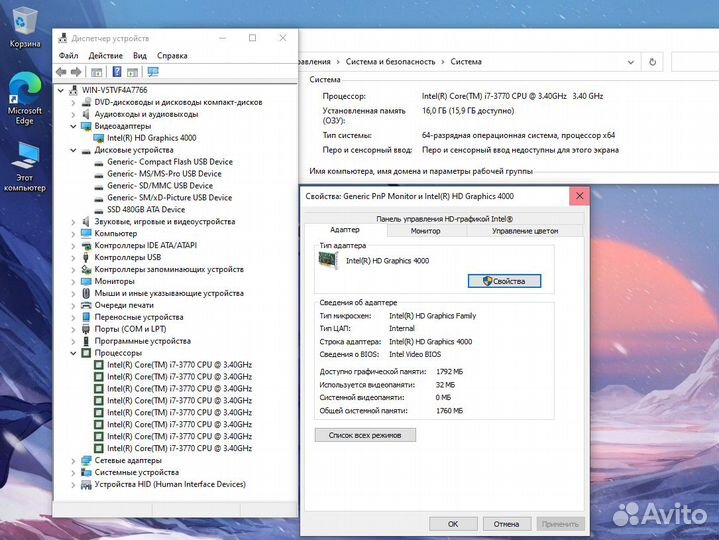Click the Help icon in Device Manager toolbar
Screen dimensions: 719x540
(117, 72)
